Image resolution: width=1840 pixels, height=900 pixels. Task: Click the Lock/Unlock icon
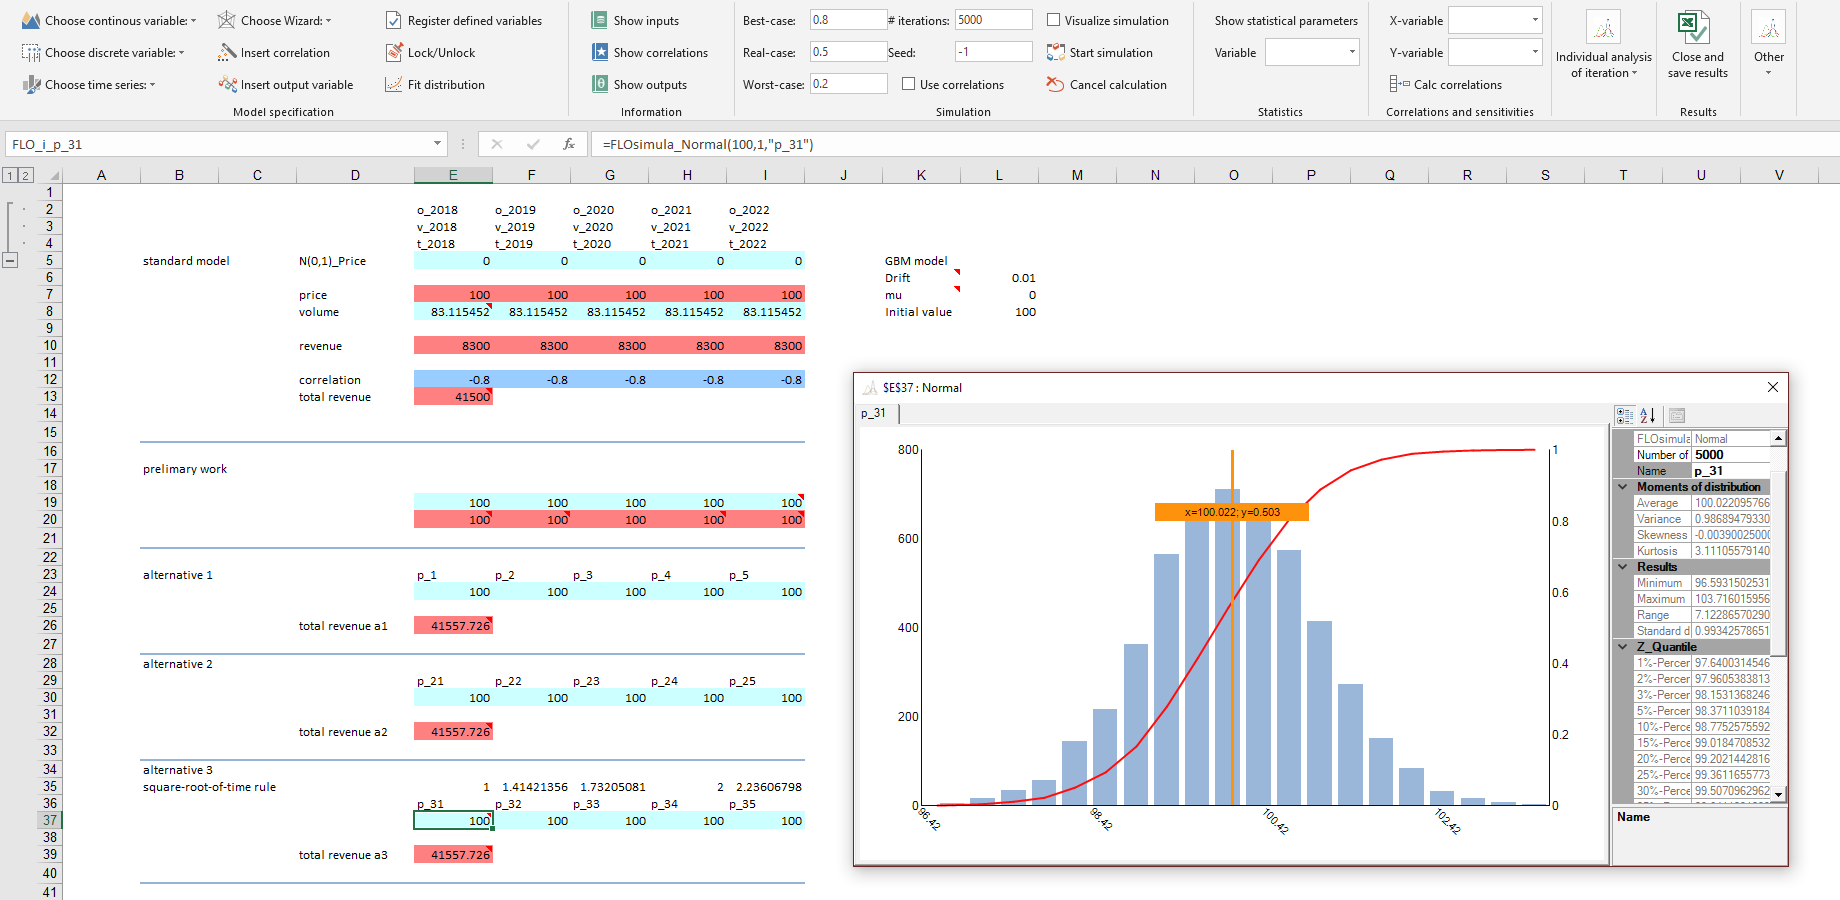[394, 53]
